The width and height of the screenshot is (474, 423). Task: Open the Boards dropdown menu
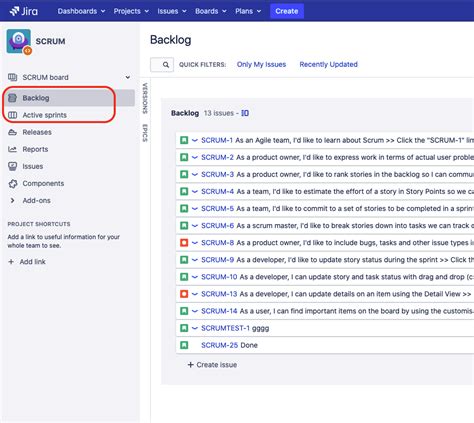tap(211, 11)
